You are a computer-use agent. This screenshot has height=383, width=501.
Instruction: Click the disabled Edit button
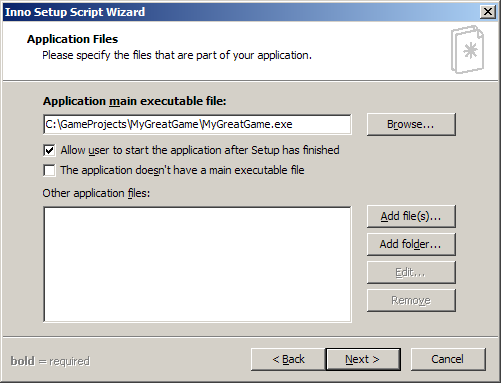coord(411,272)
